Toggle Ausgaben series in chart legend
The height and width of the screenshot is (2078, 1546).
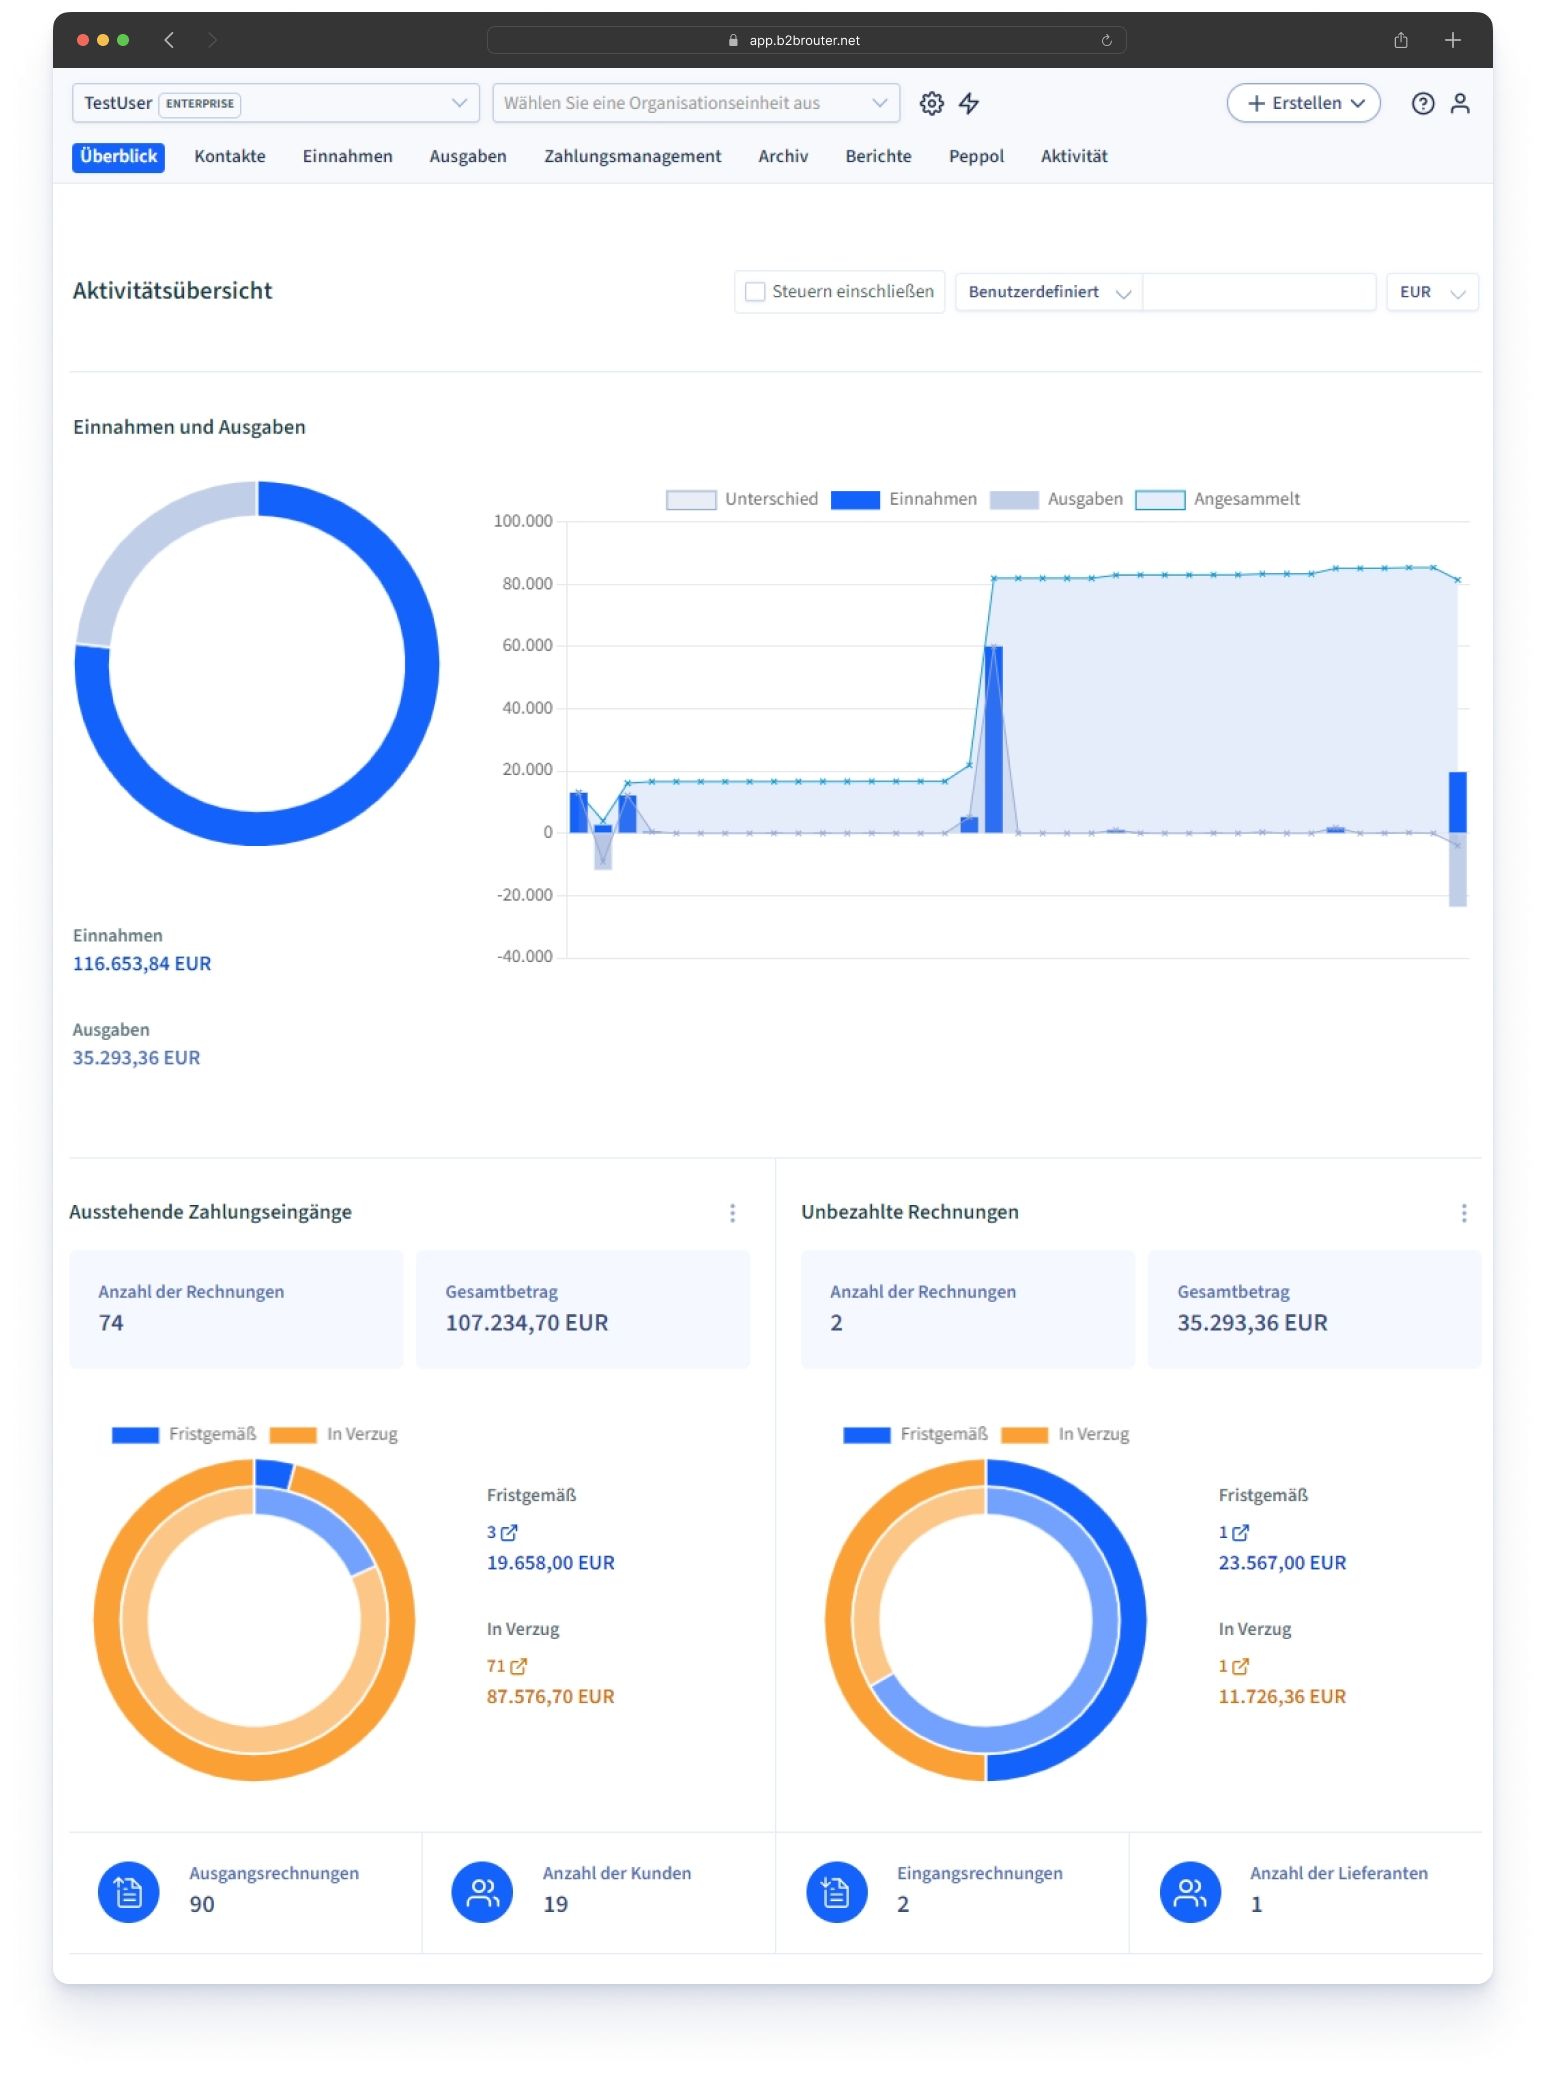(x=1056, y=499)
